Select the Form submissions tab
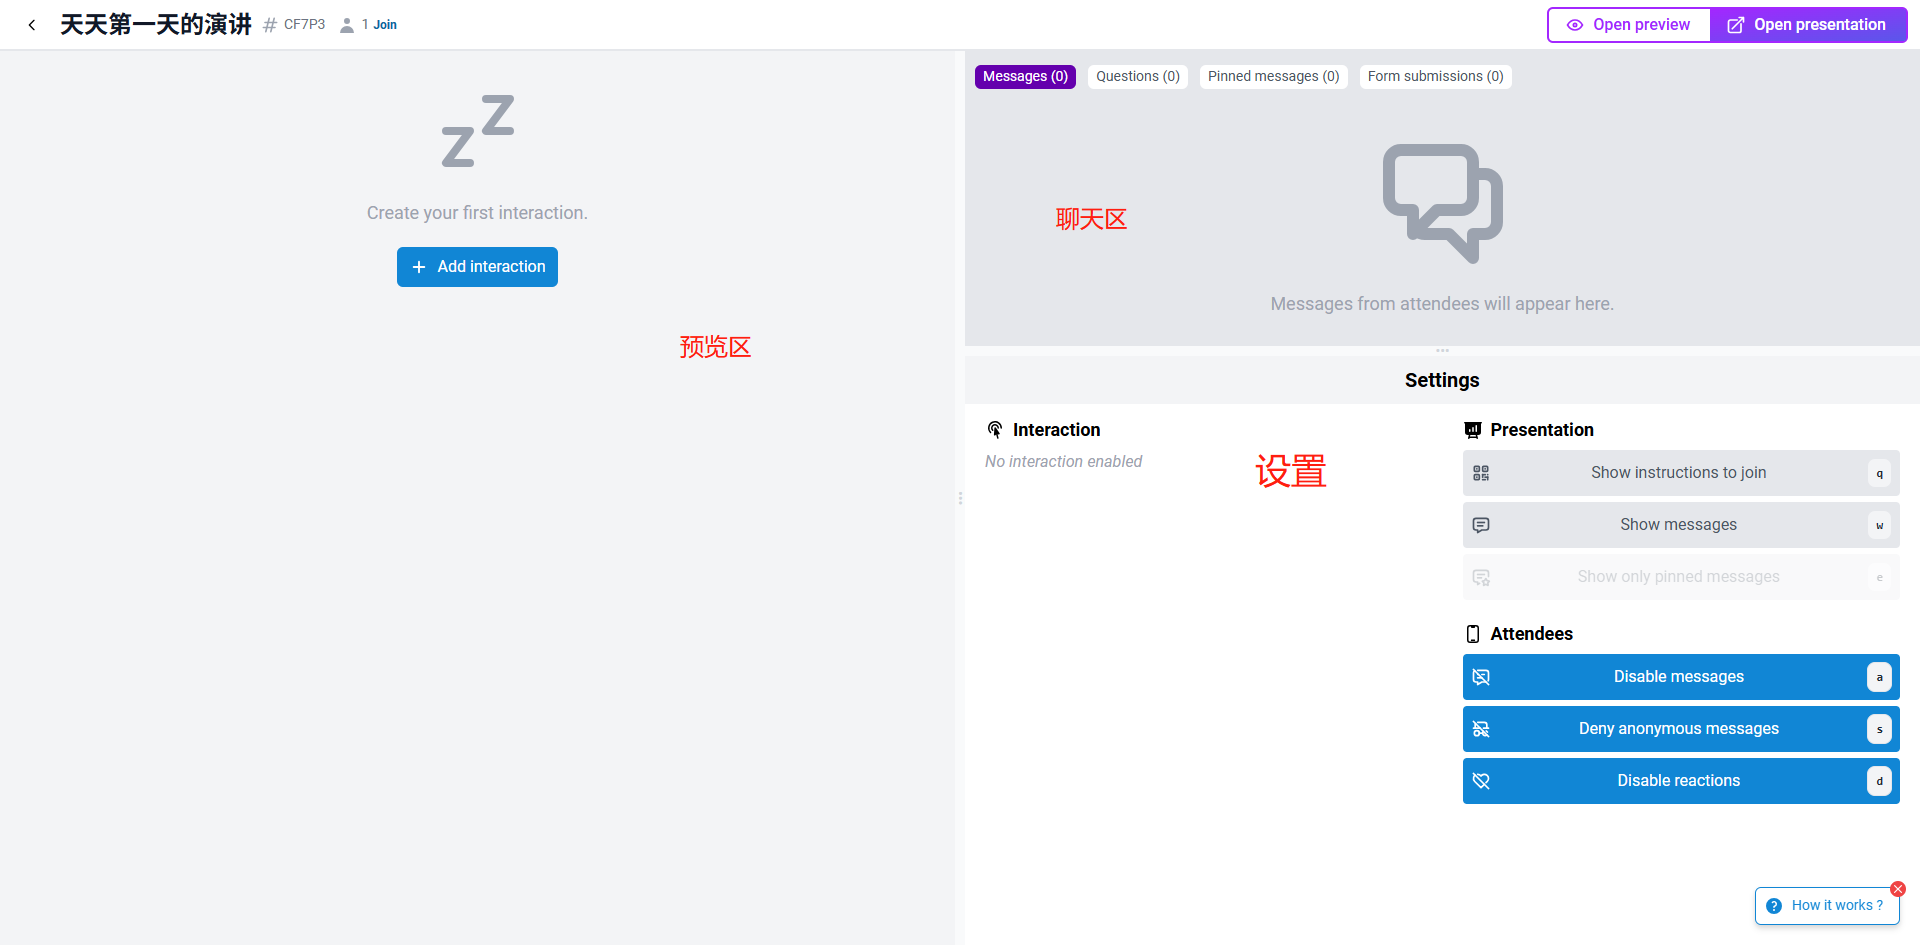The width and height of the screenshot is (1920, 945). point(1435,77)
